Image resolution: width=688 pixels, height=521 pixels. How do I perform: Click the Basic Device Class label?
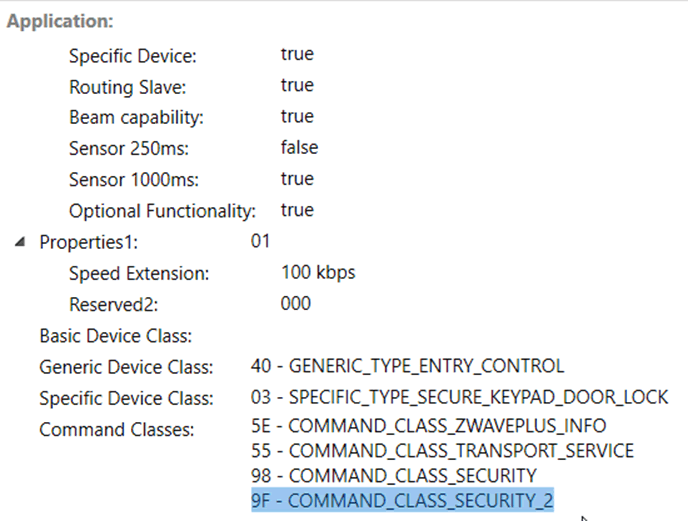(116, 336)
